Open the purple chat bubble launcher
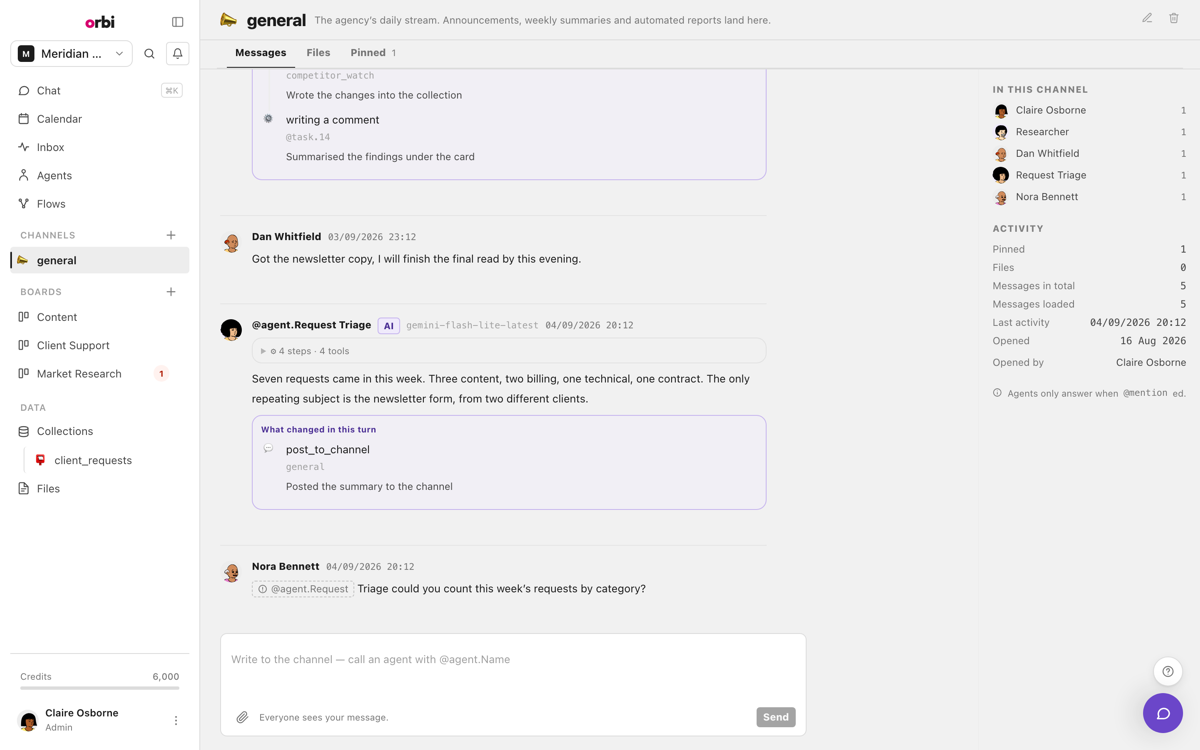The height and width of the screenshot is (750, 1200). click(1163, 713)
